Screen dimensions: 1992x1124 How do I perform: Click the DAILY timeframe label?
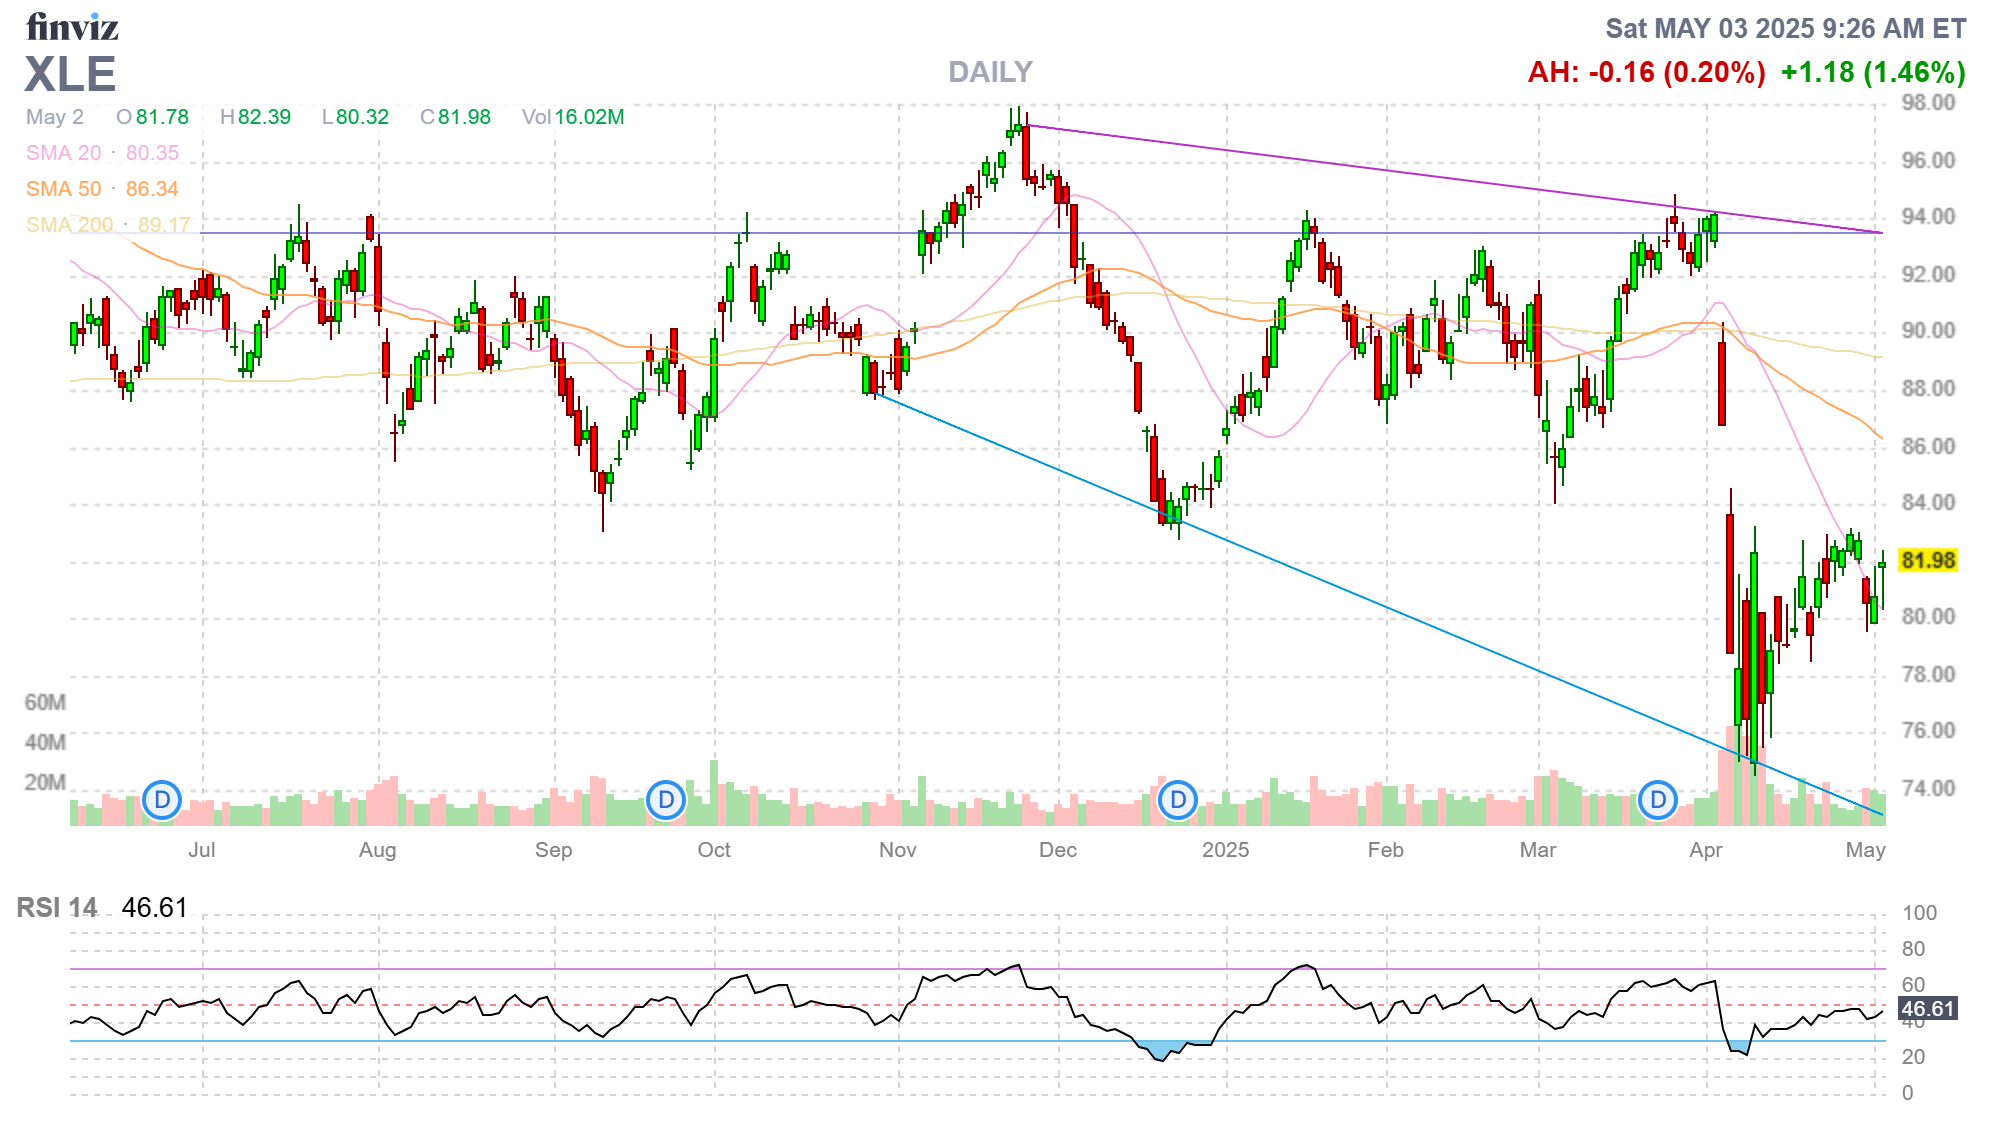990,72
